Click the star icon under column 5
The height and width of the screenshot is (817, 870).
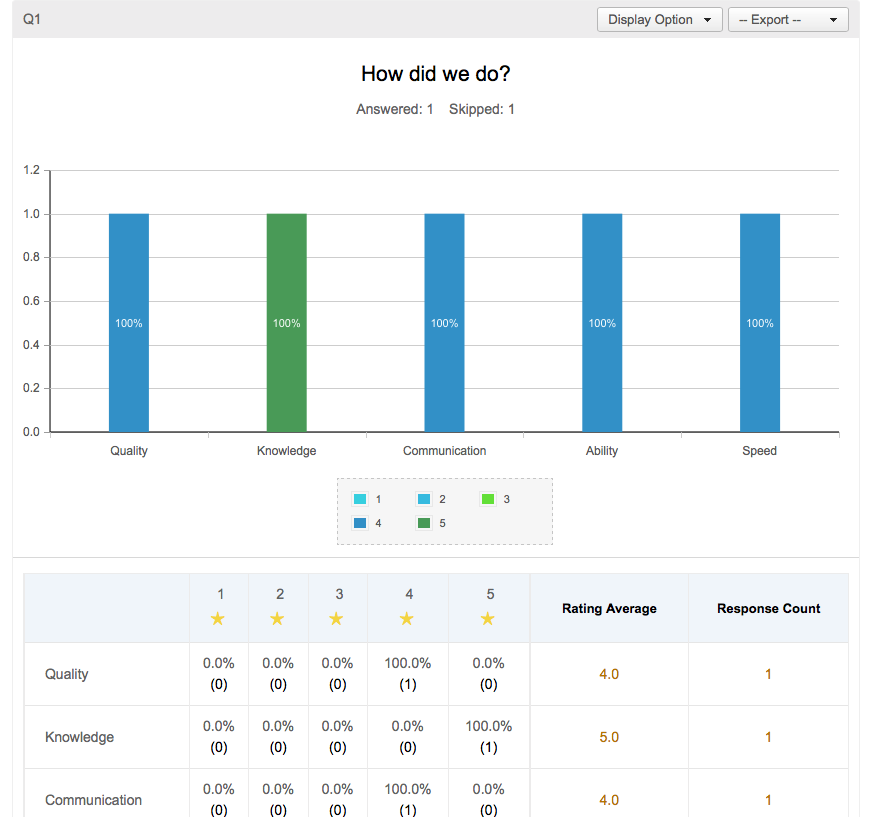488,618
